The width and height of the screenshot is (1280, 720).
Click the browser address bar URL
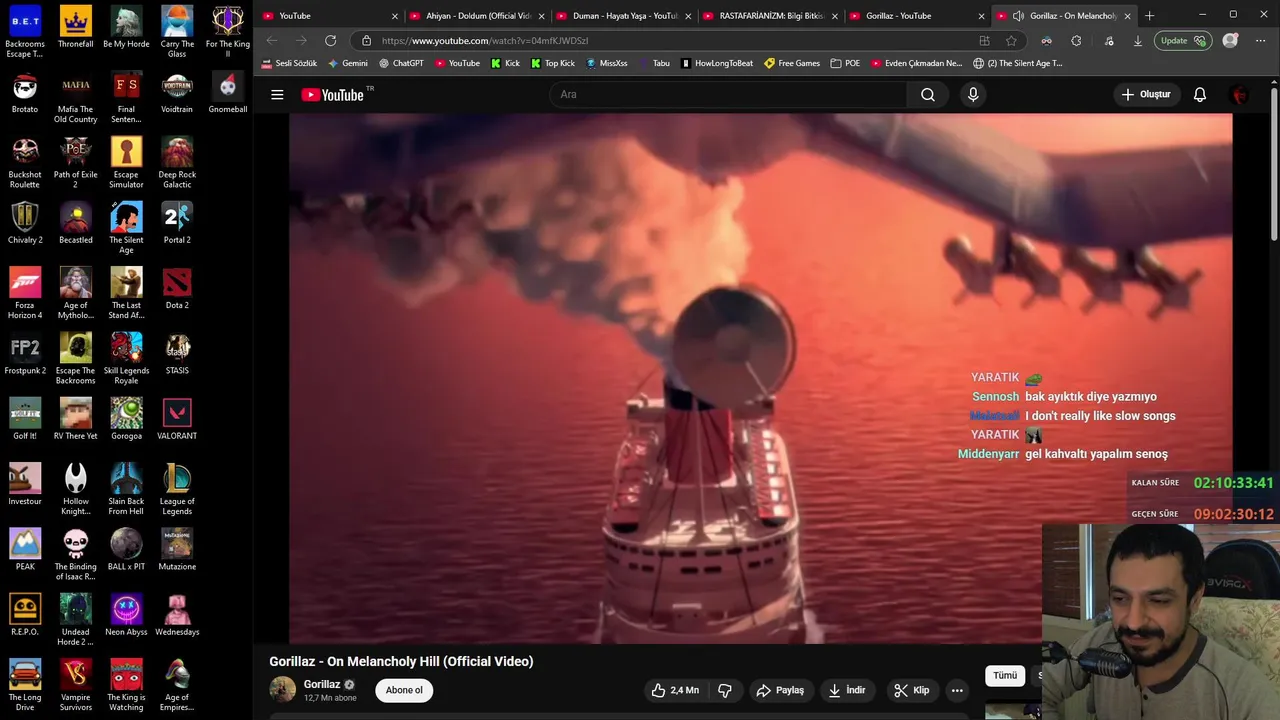485,41
